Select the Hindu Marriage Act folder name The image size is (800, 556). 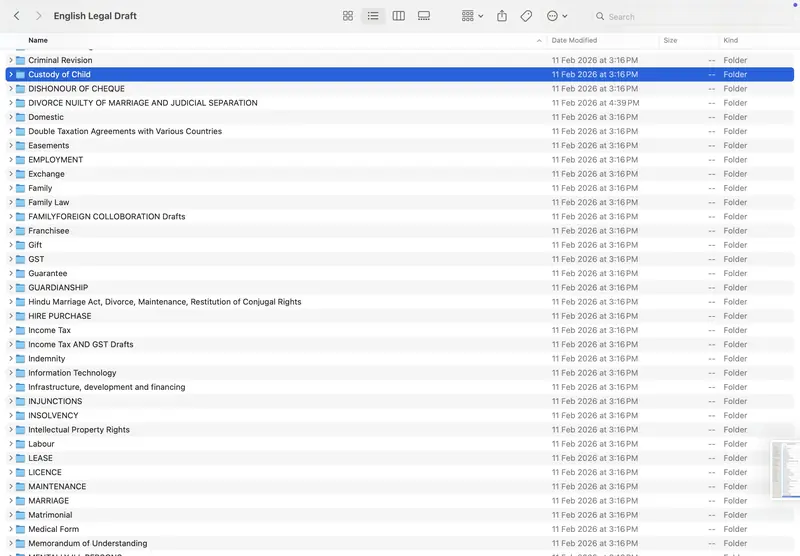point(165,302)
